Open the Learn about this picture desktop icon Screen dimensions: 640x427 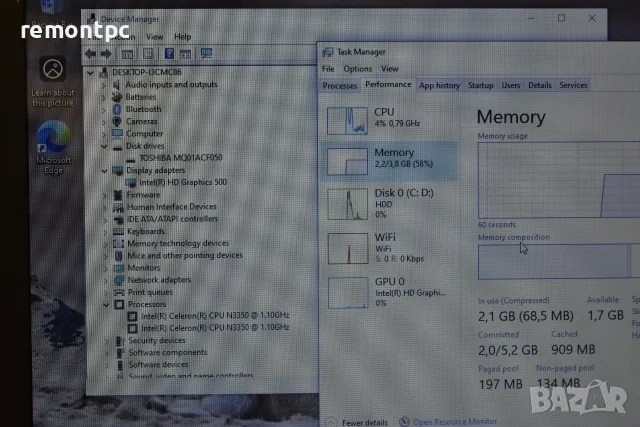tap(53, 82)
